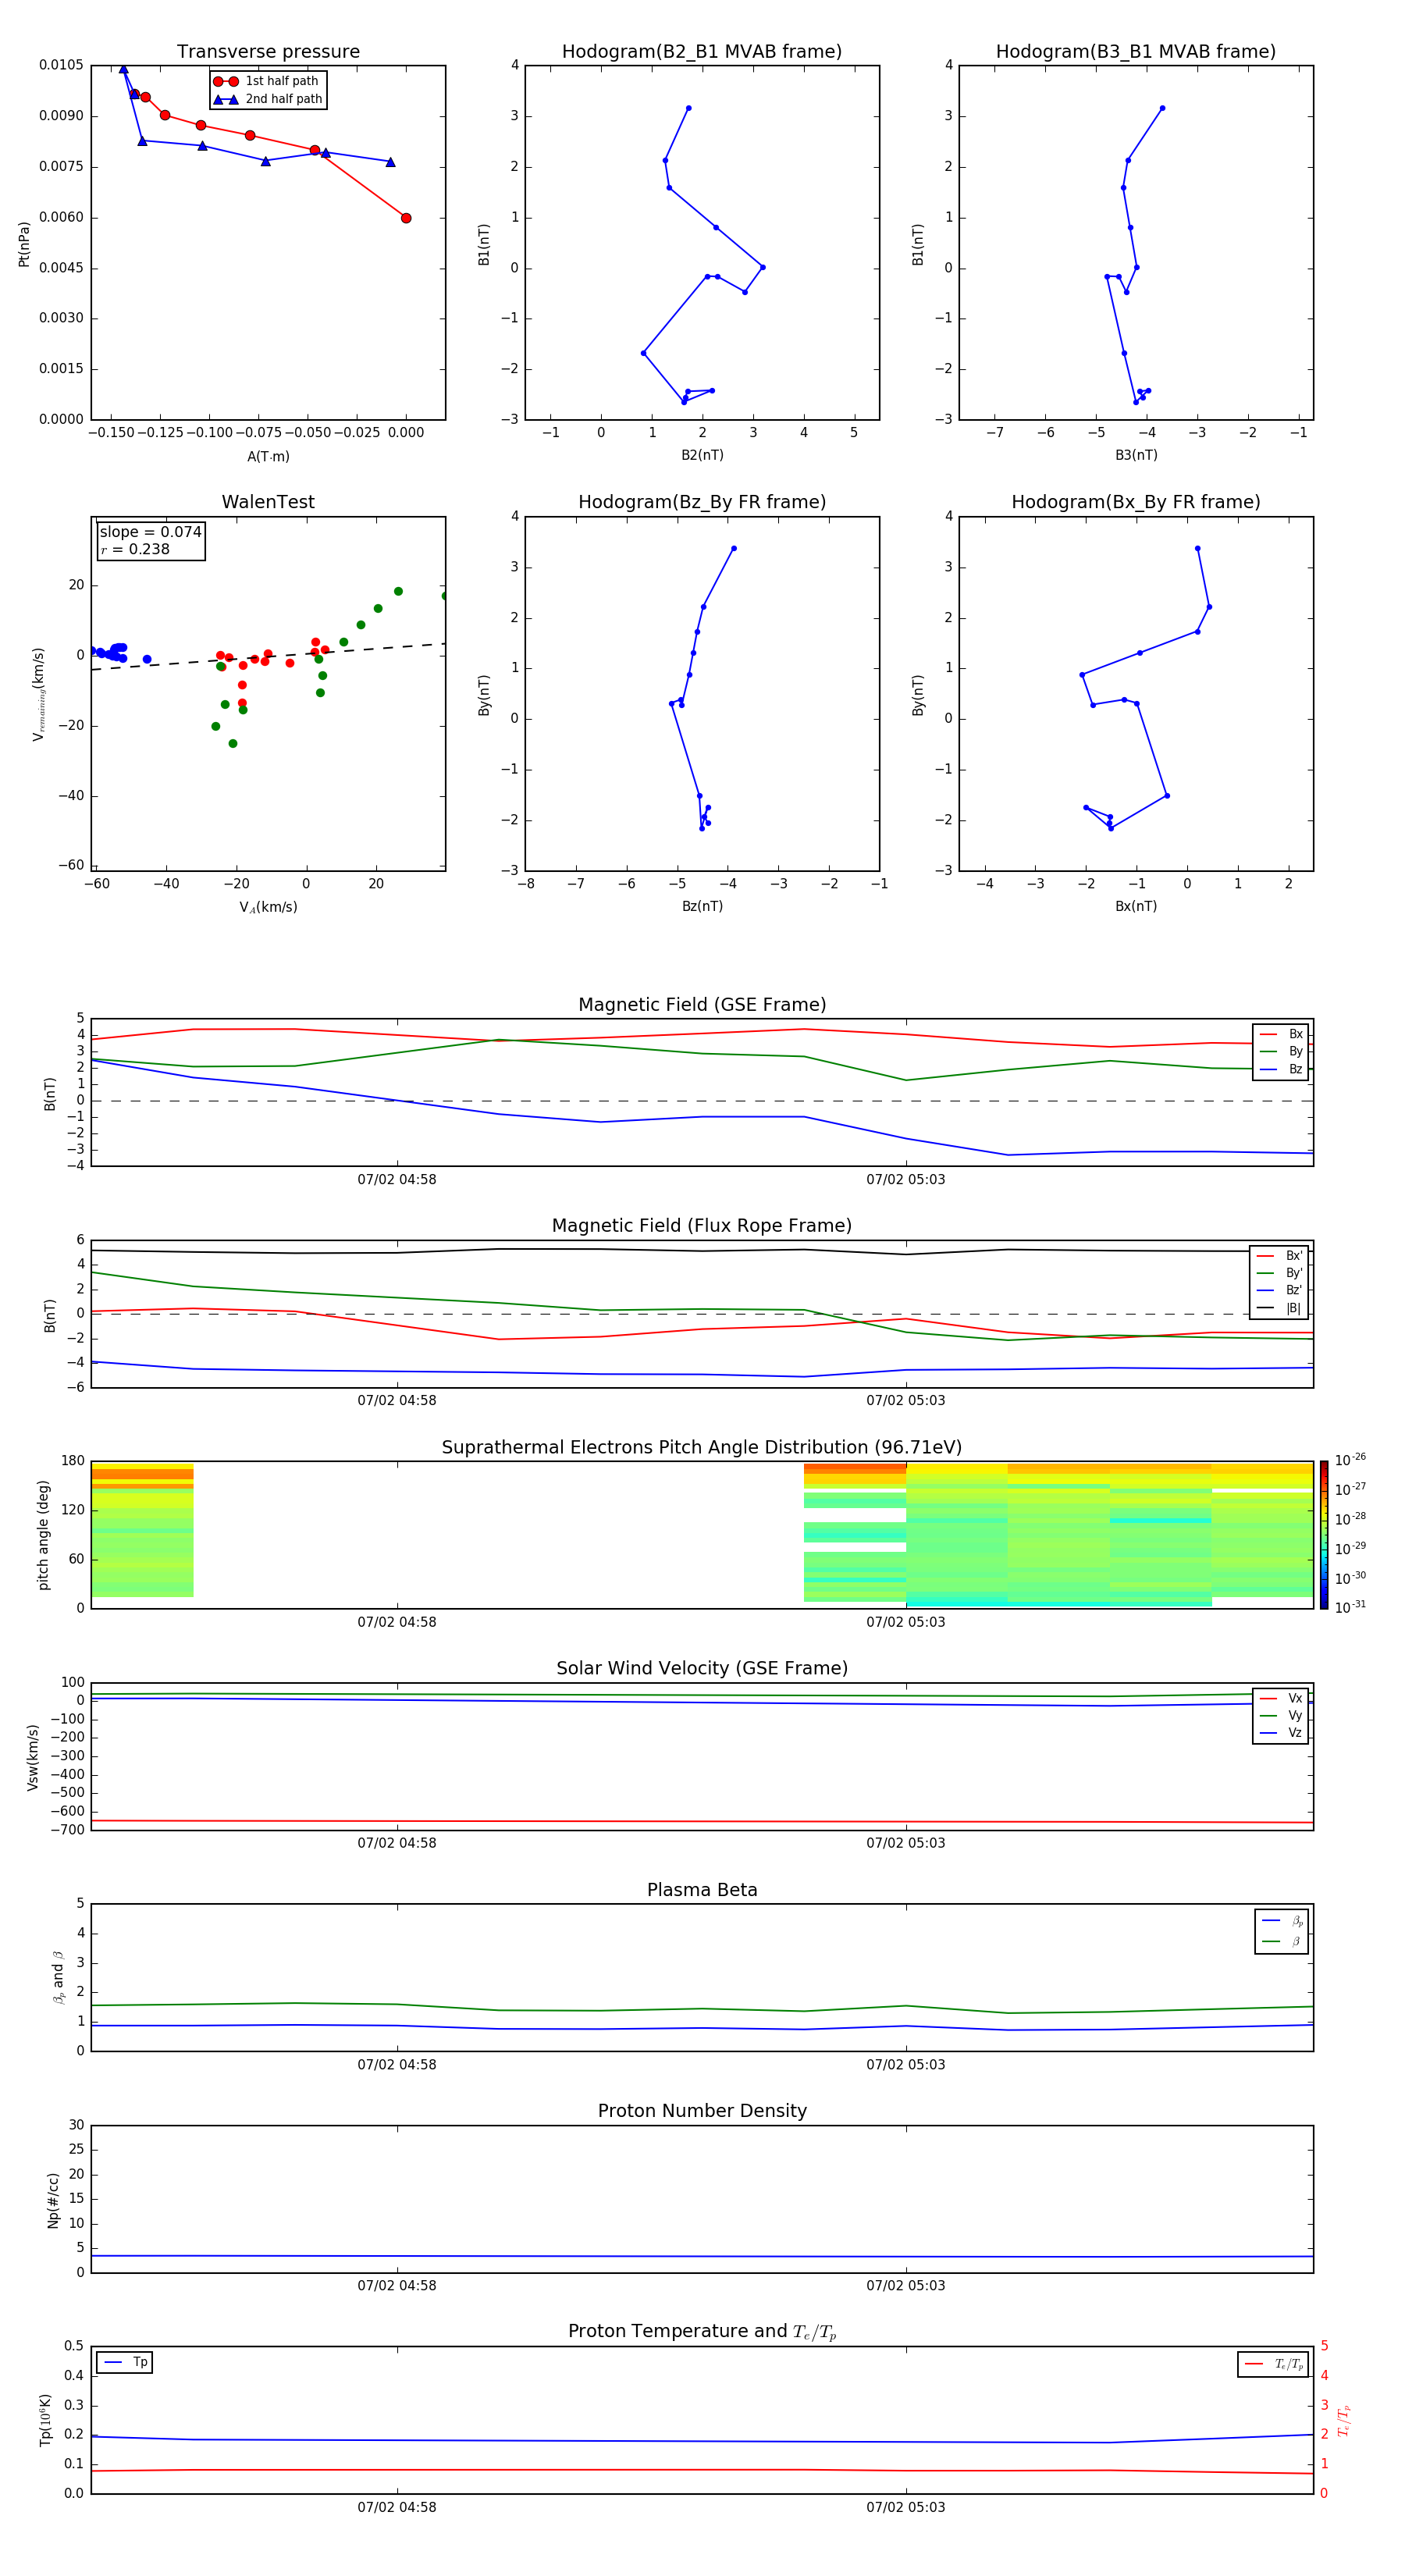Click the 'By' legend entry in GSE field plot
This screenshot has width=1405, height=2576.
pyautogui.click(x=1281, y=1051)
